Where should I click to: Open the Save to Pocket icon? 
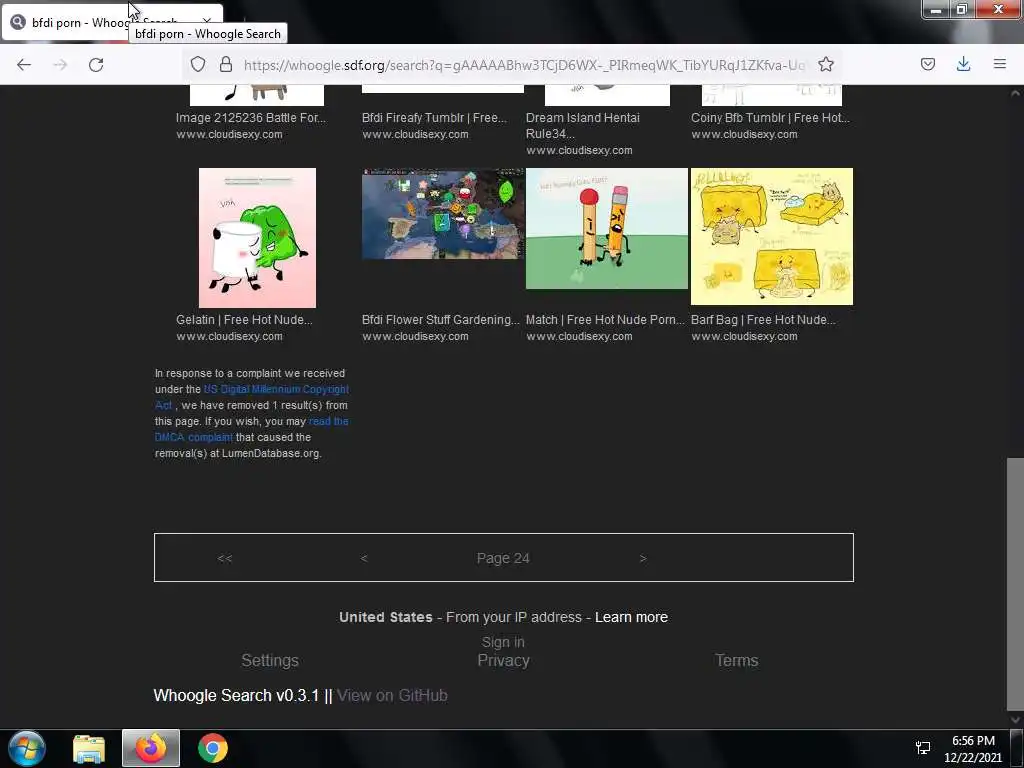pyautogui.click(x=927, y=64)
